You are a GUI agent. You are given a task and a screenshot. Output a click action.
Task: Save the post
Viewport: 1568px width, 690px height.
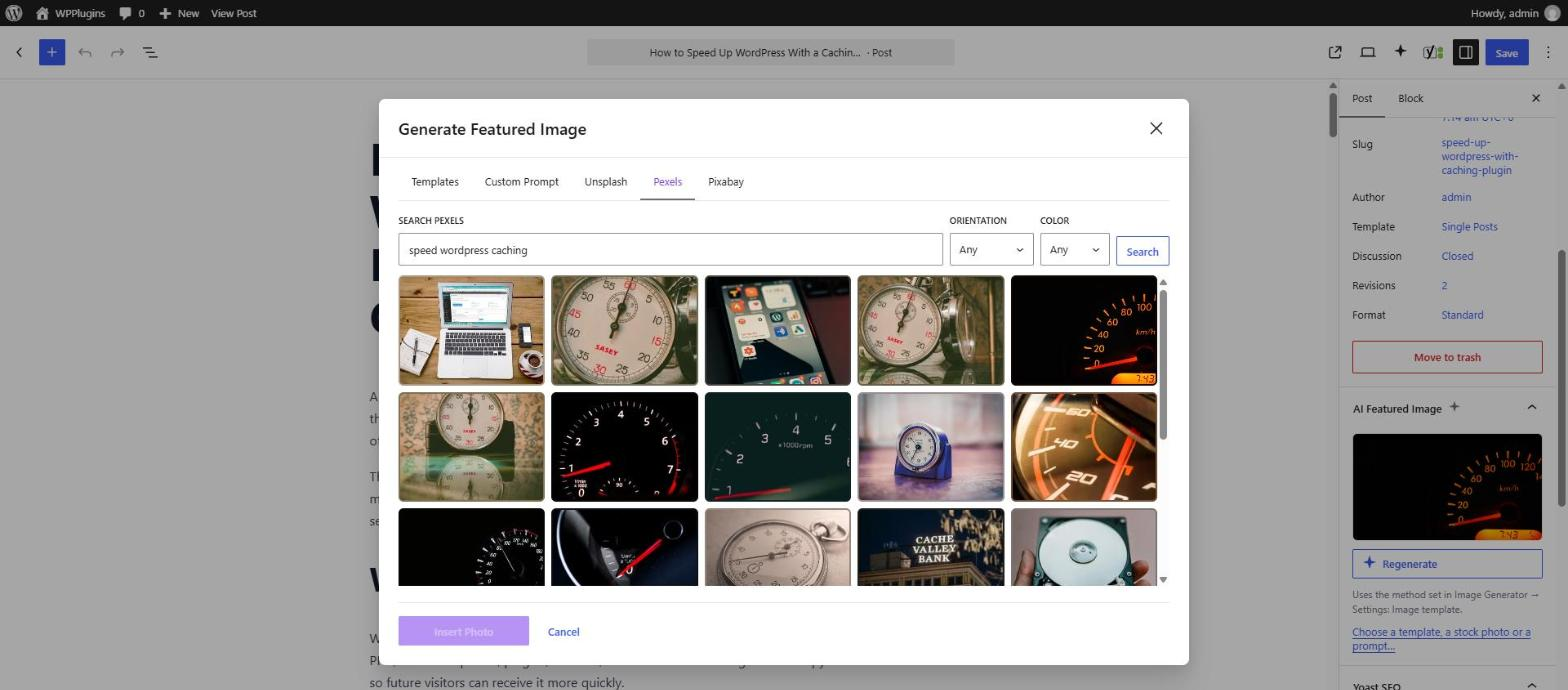coord(1506,52)
